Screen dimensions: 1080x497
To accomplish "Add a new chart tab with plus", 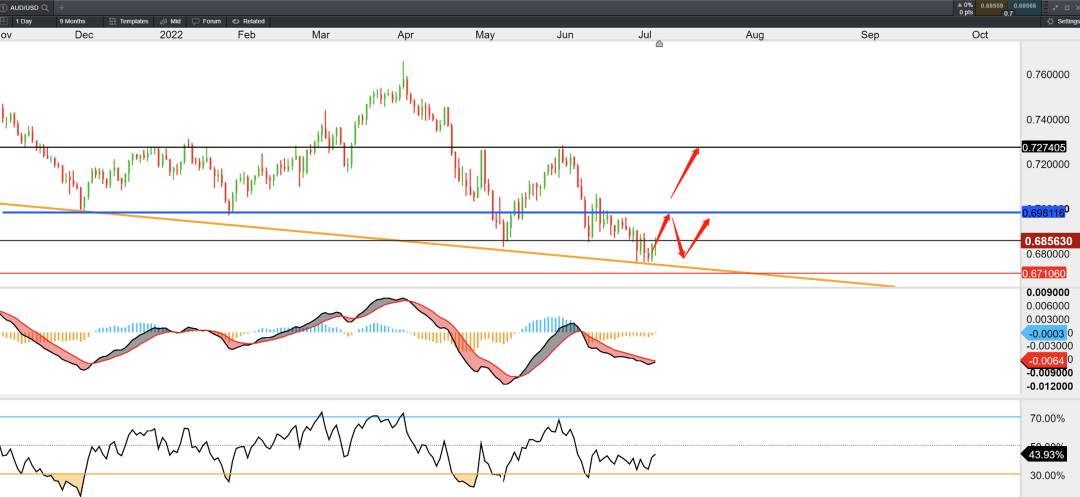I will click(x=61, y=7).
